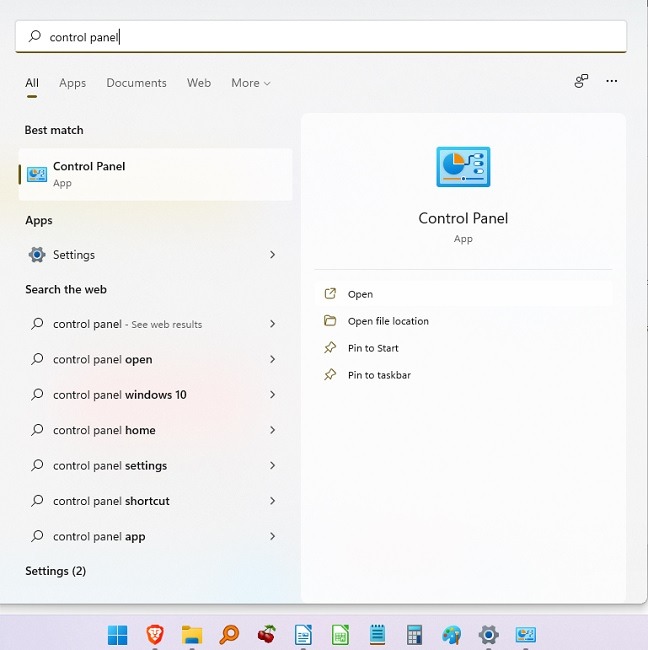The width and height of the screenshot is (648, 650).
Task: Click the orange magnifier app in taskbar
Action: click(229, 635)
